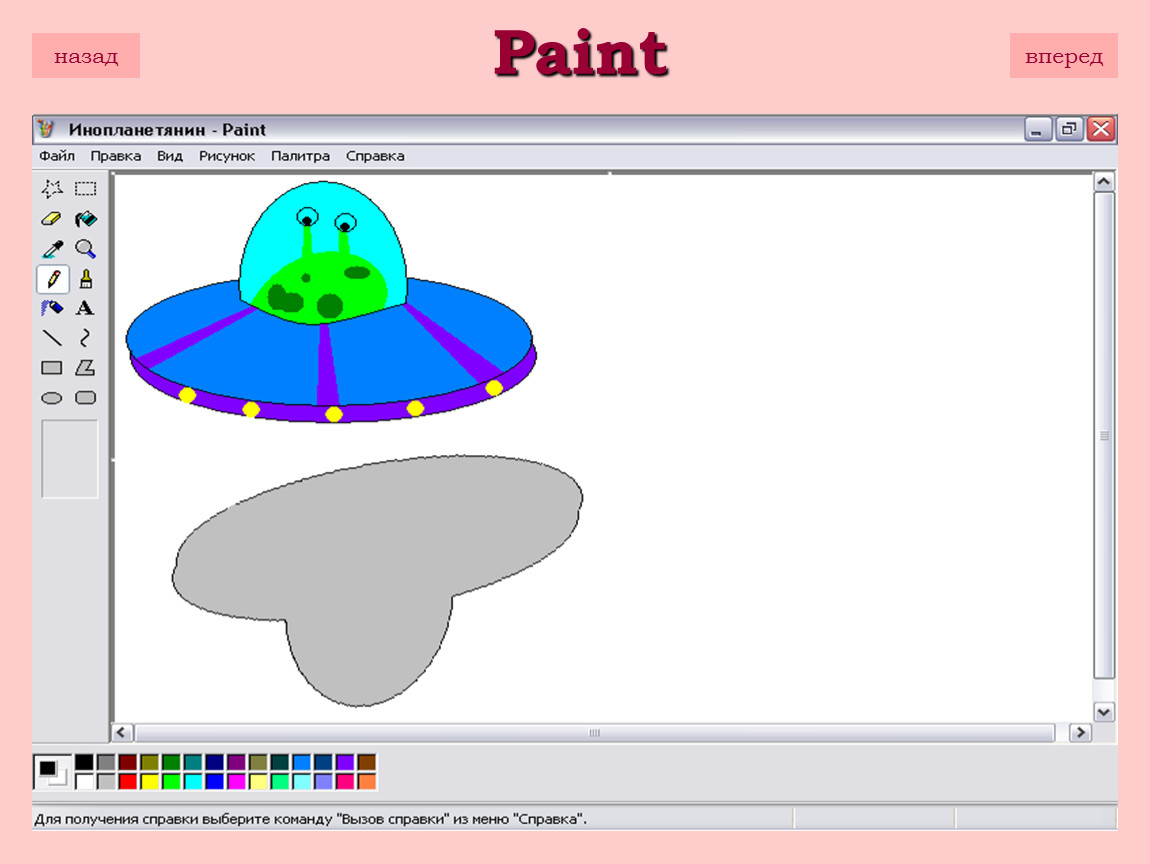Select the cyan color swatch

pos(193,781)
